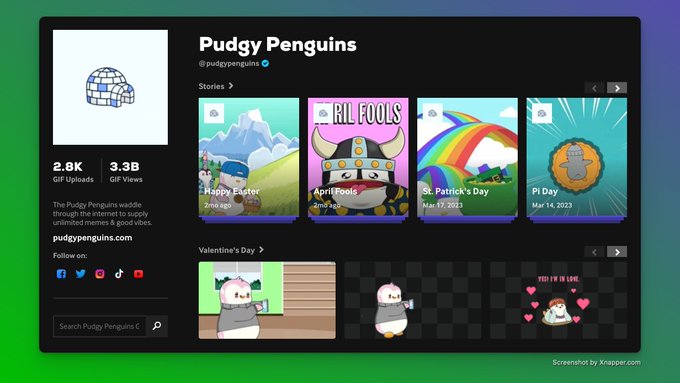Screen dimensions: 680x383
Task: Click the 'Mar 17, 2023' story date
Action: click(443, 205)
